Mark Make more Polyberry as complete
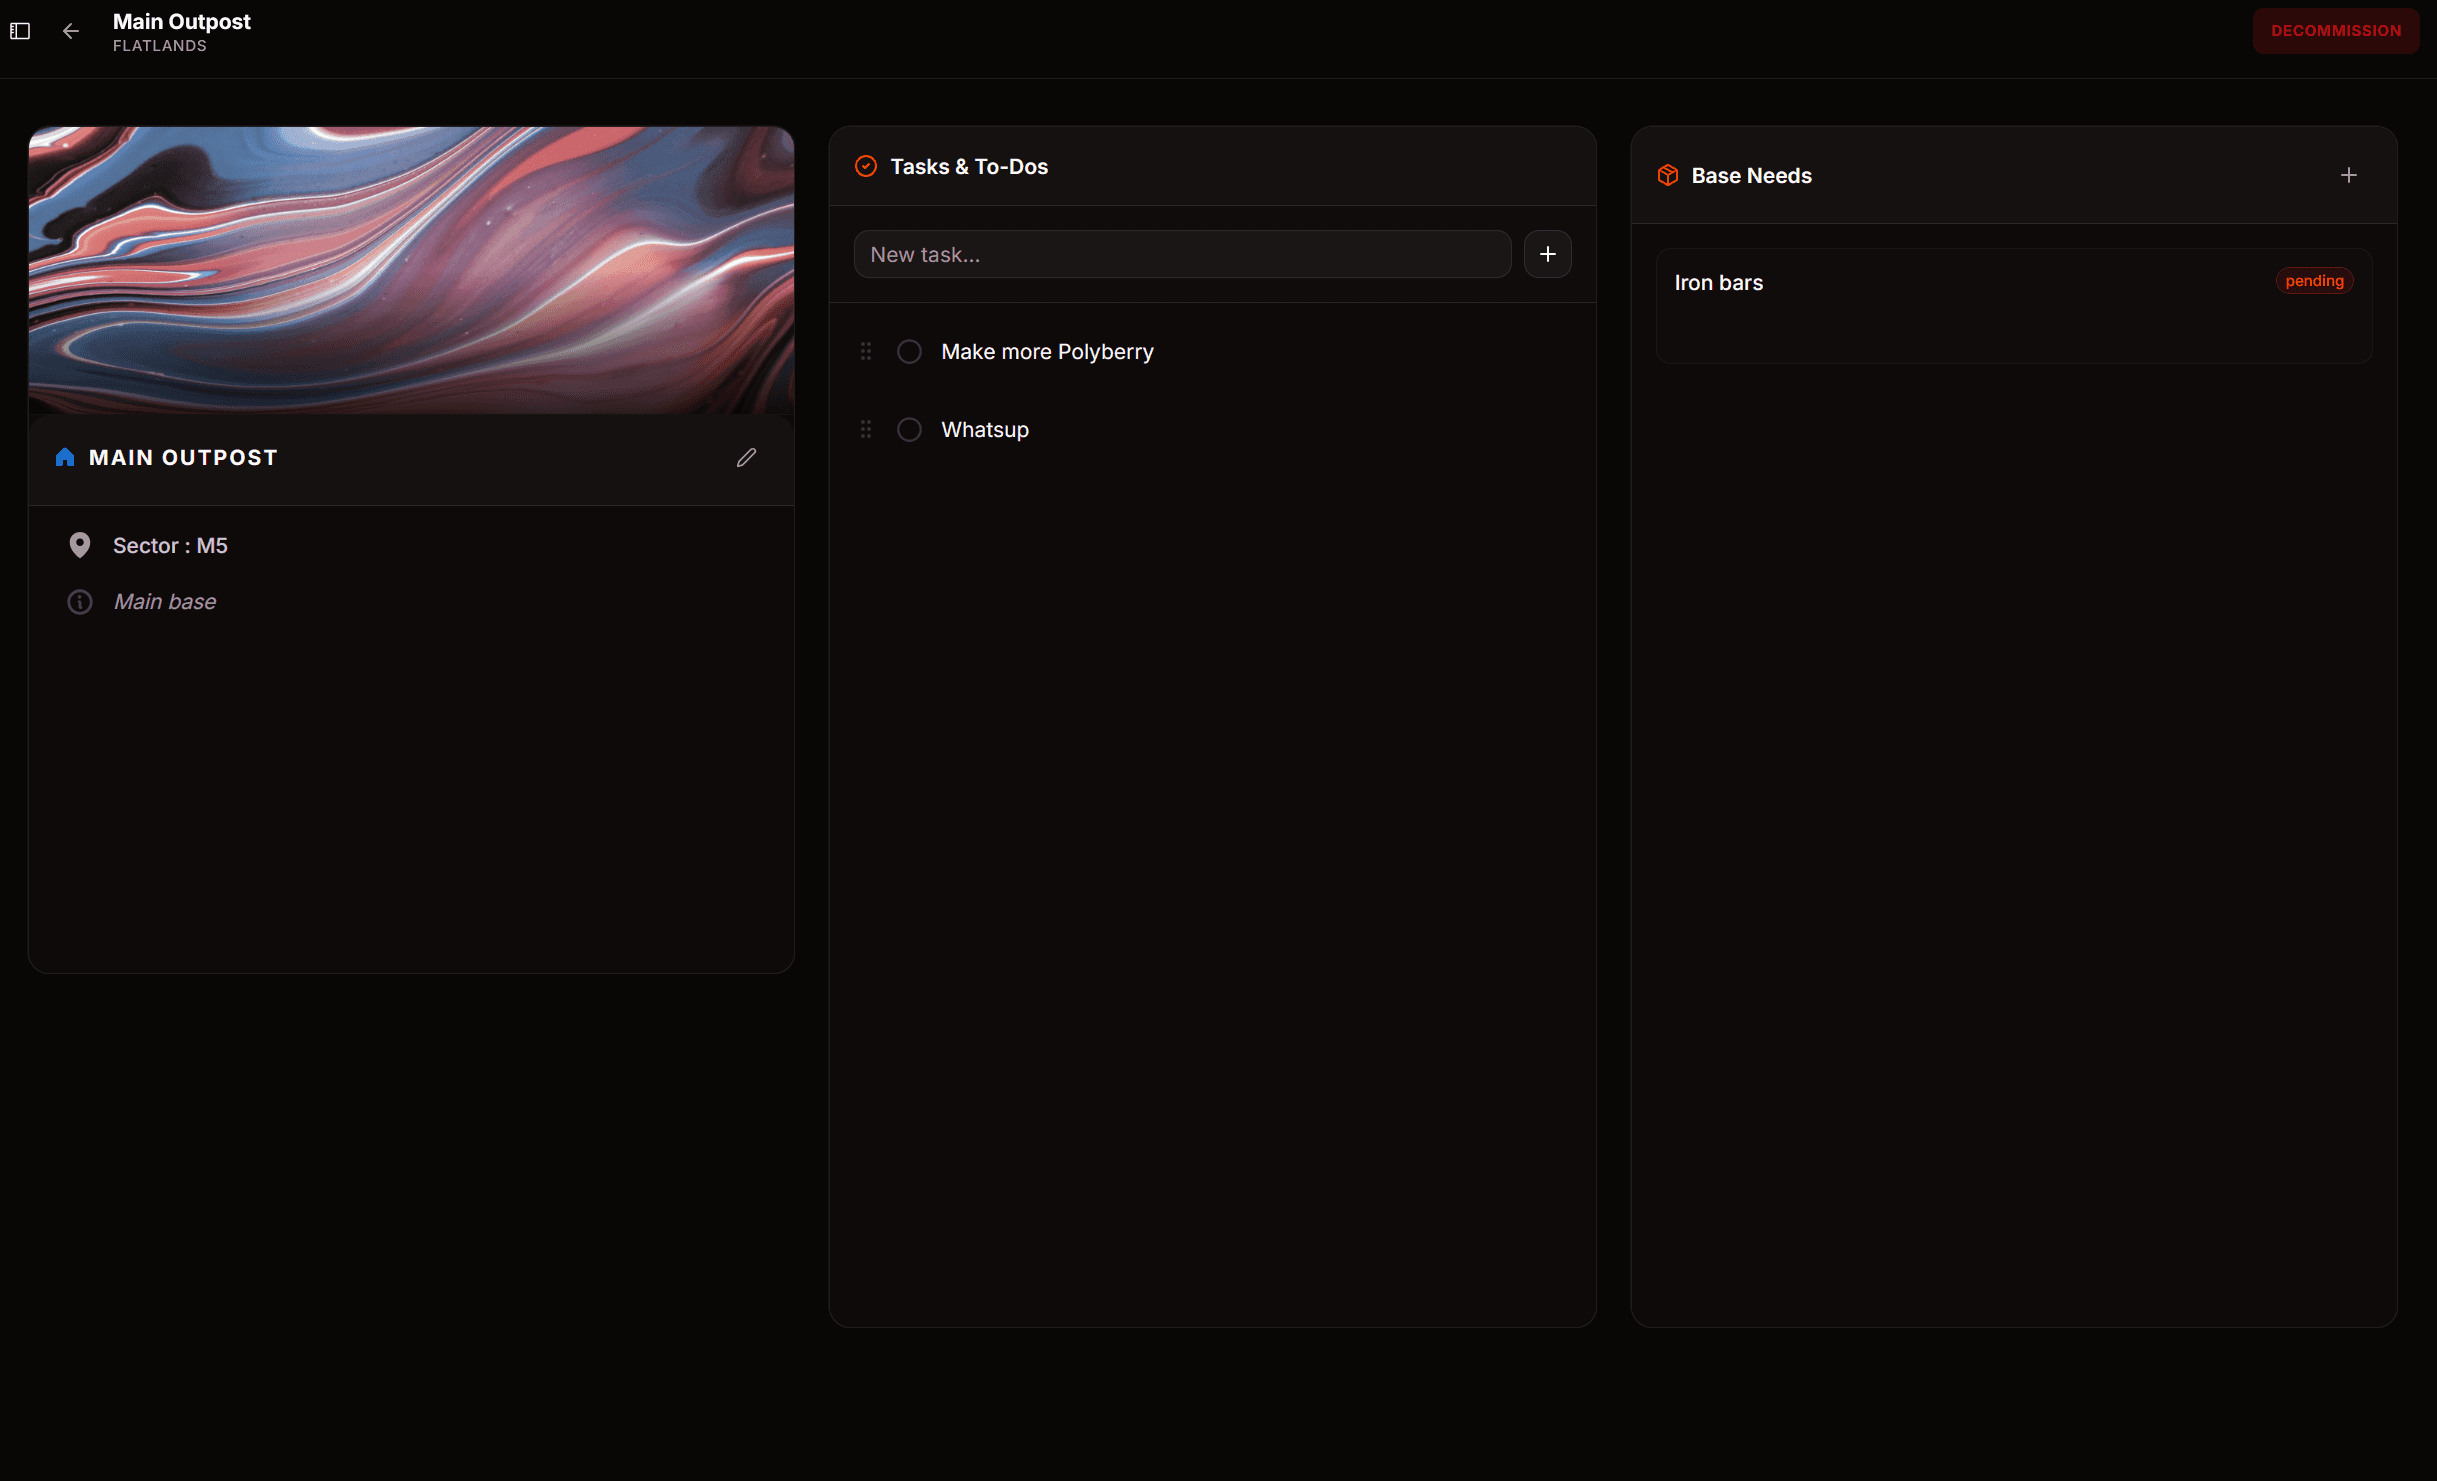Screen dimensions: 2437x1481 [909, 352]
